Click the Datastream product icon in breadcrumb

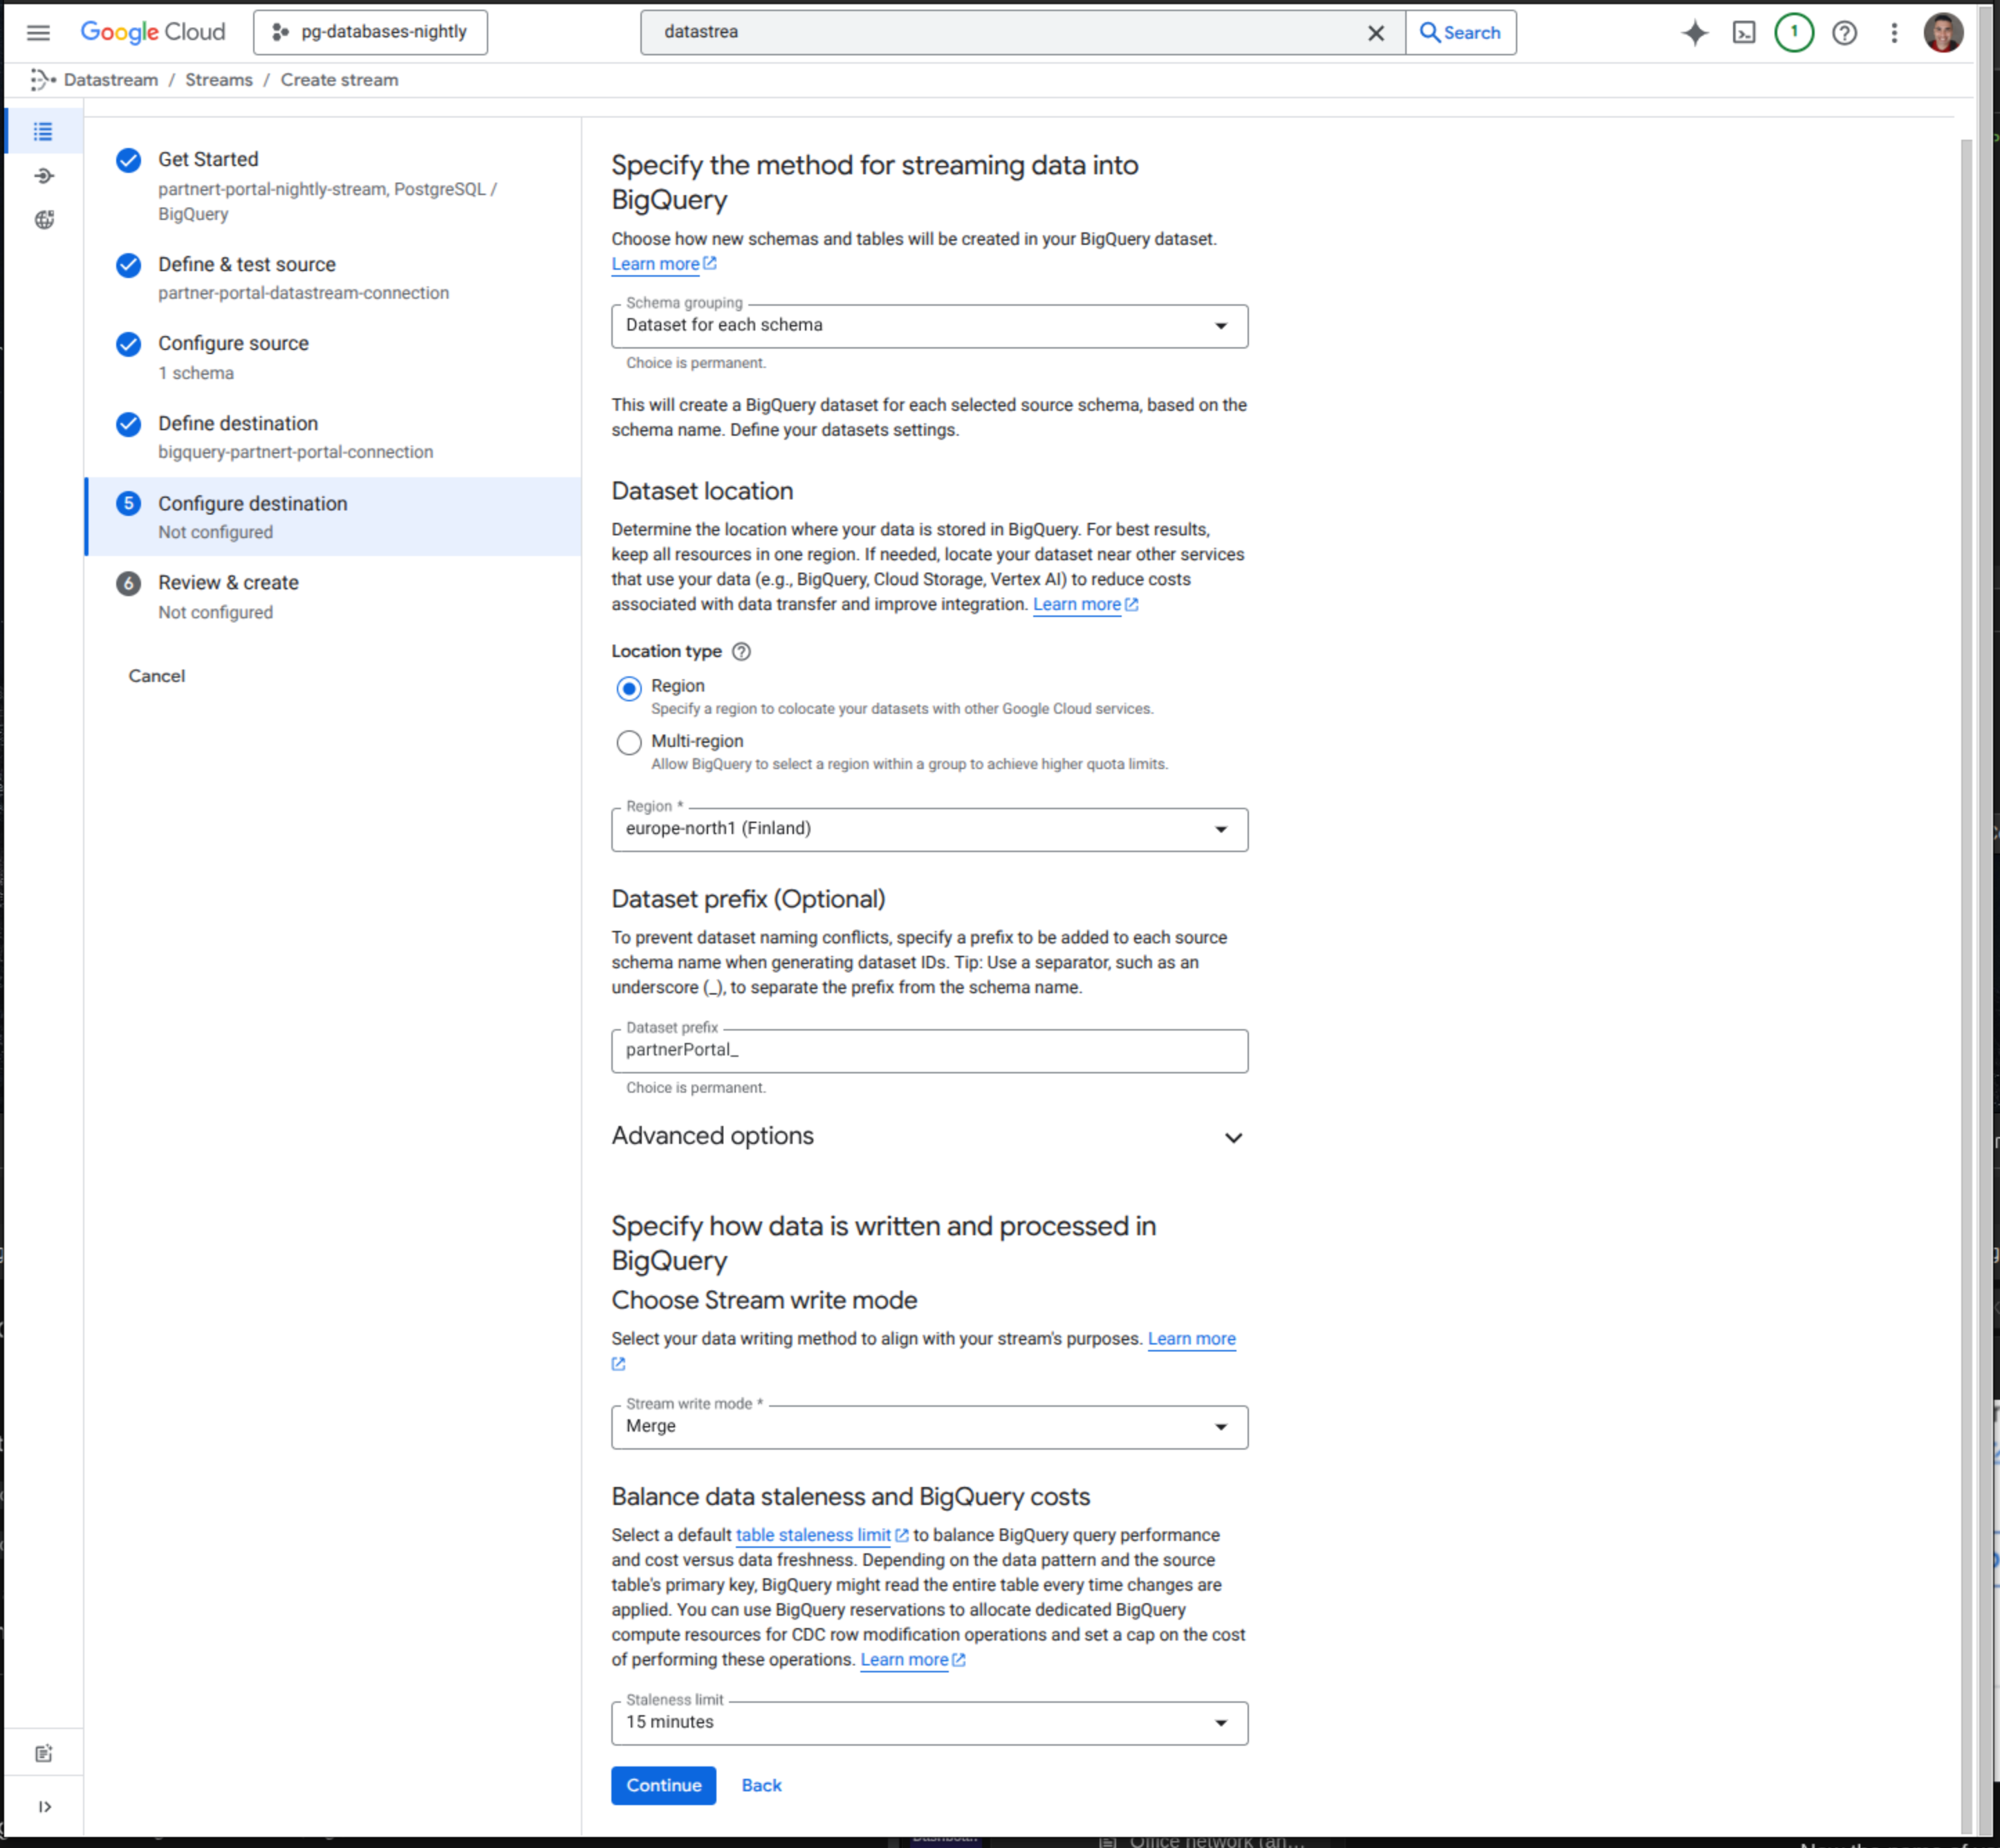(x=42, y=80)
